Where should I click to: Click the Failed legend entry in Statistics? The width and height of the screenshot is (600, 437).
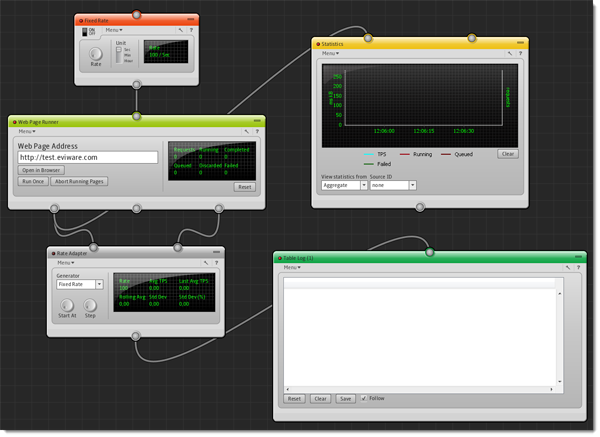pyautogui.click(x=377, y=164)
